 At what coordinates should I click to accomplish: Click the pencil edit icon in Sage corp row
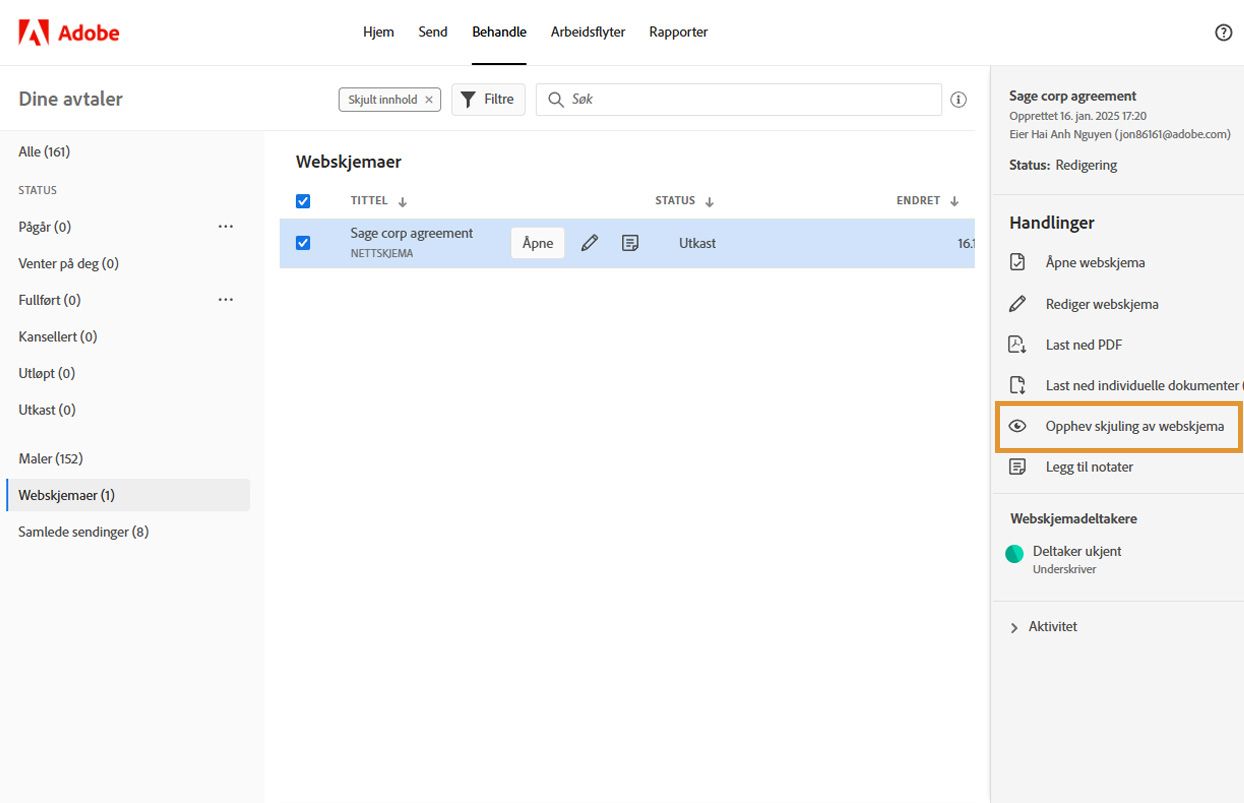(x=590, y=243)
